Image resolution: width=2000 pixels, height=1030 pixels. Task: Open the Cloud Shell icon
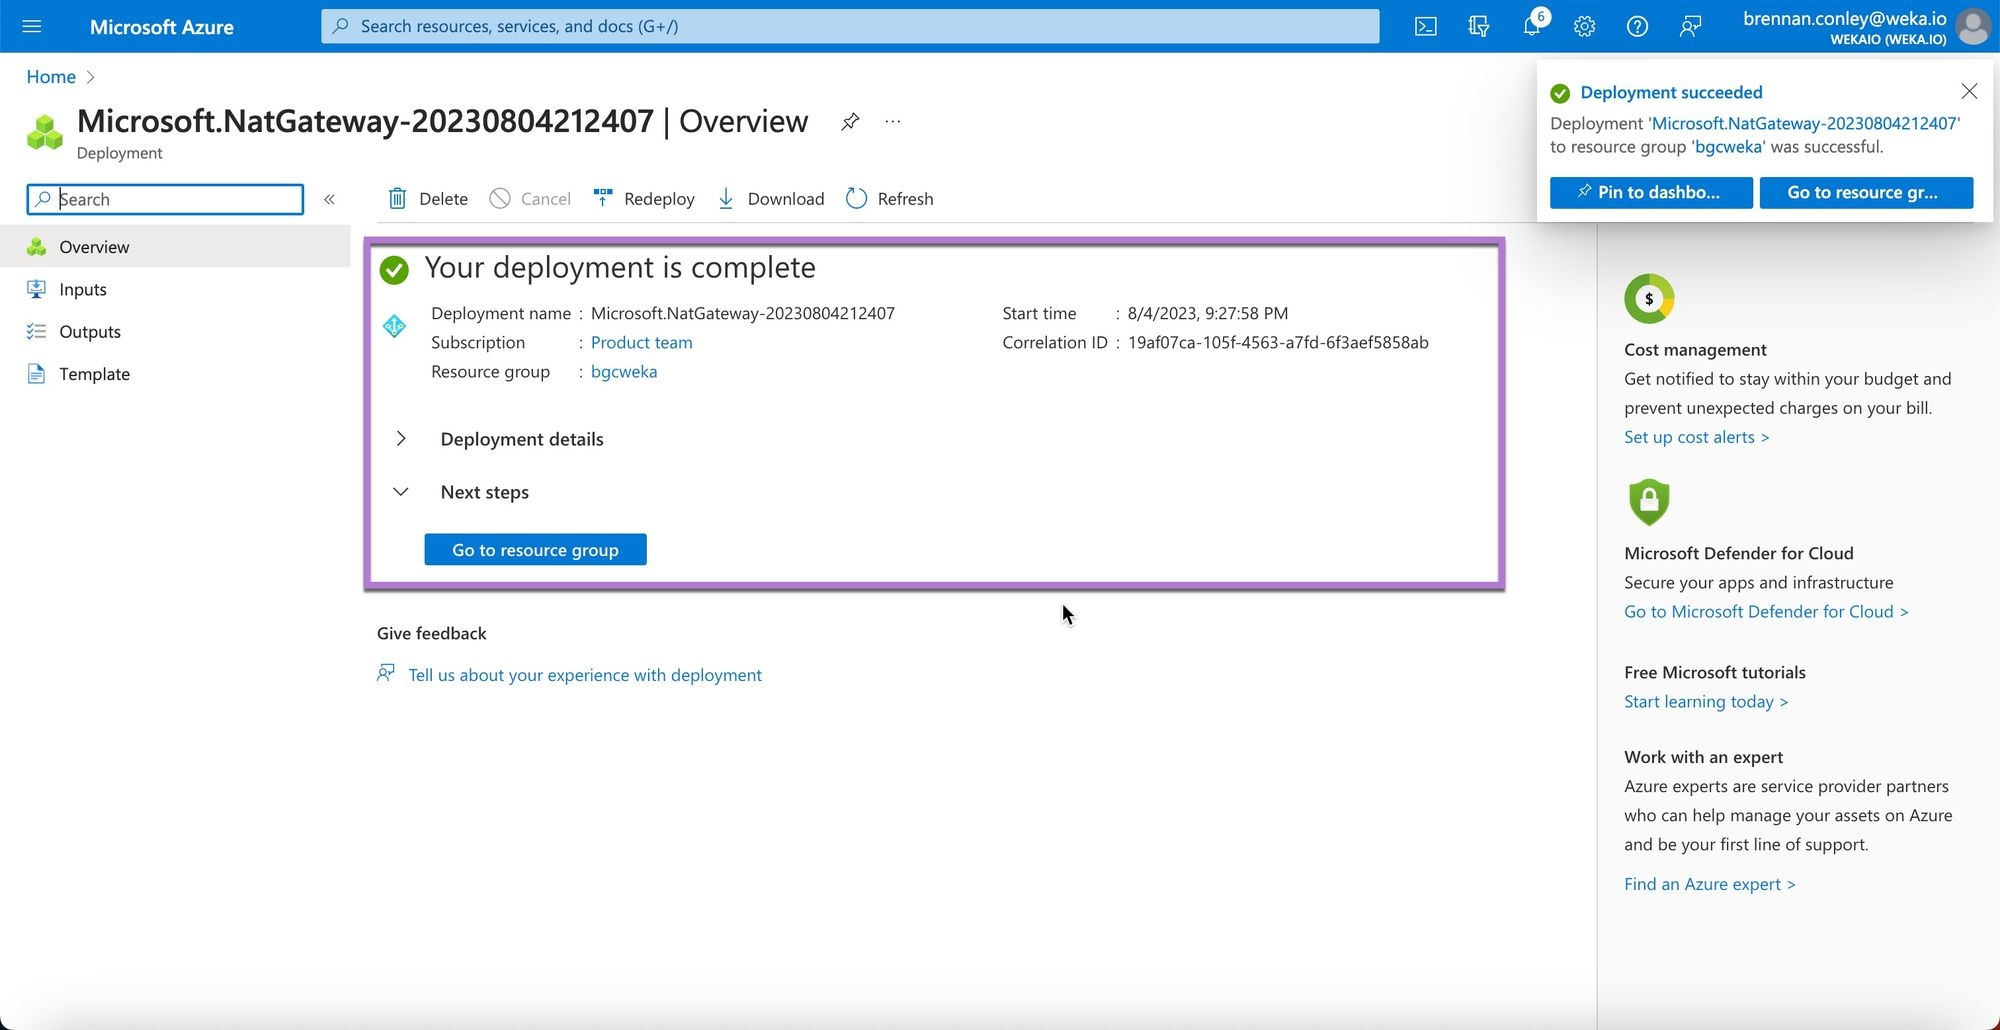(x=1425, y=26)
